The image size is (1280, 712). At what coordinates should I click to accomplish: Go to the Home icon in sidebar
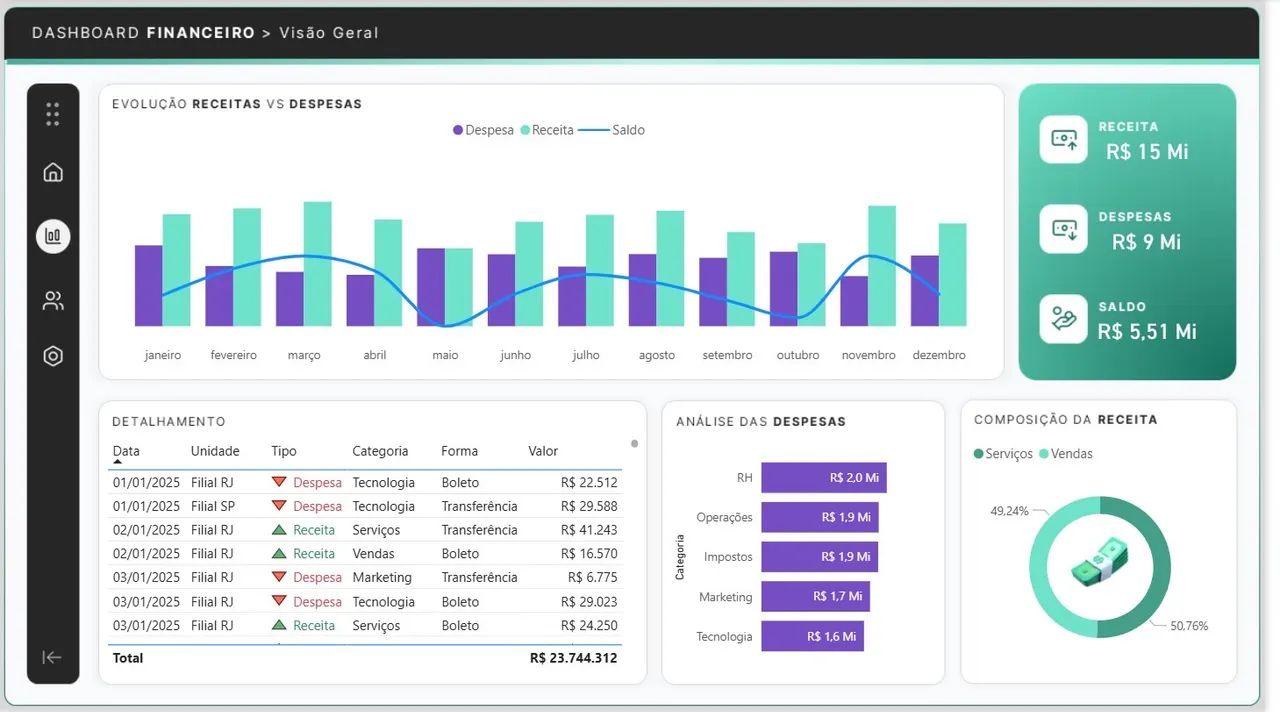(x=53, y=172)
